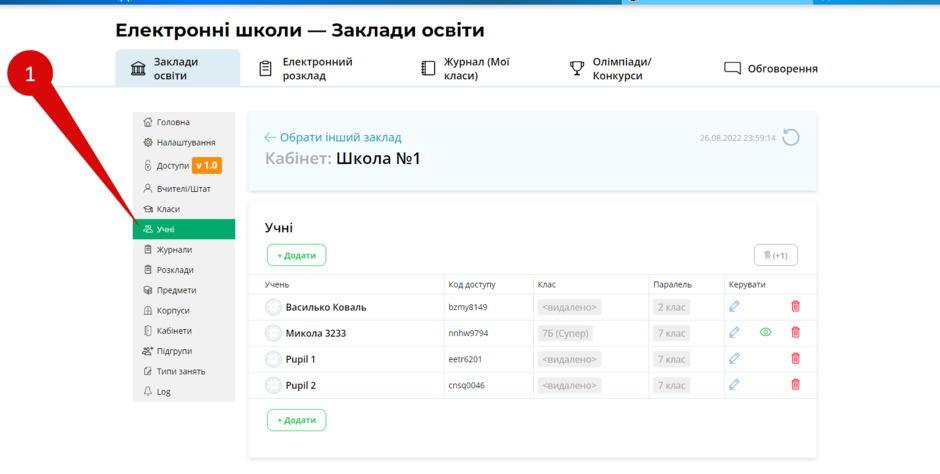Open Предмети in the sidebar
The height and width of the screenshot is (474, 940).
coord(183,290)
